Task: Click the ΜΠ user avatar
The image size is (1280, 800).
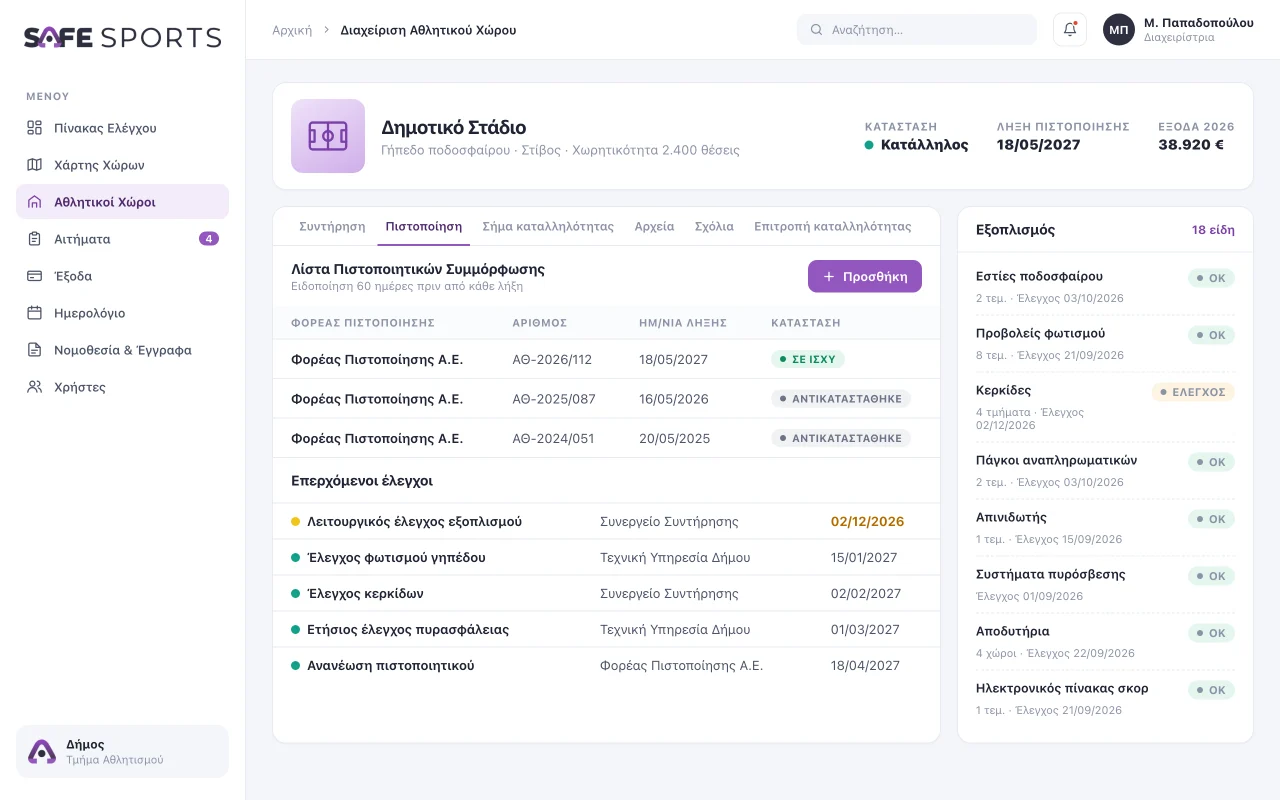Action: click(1119, 30)
